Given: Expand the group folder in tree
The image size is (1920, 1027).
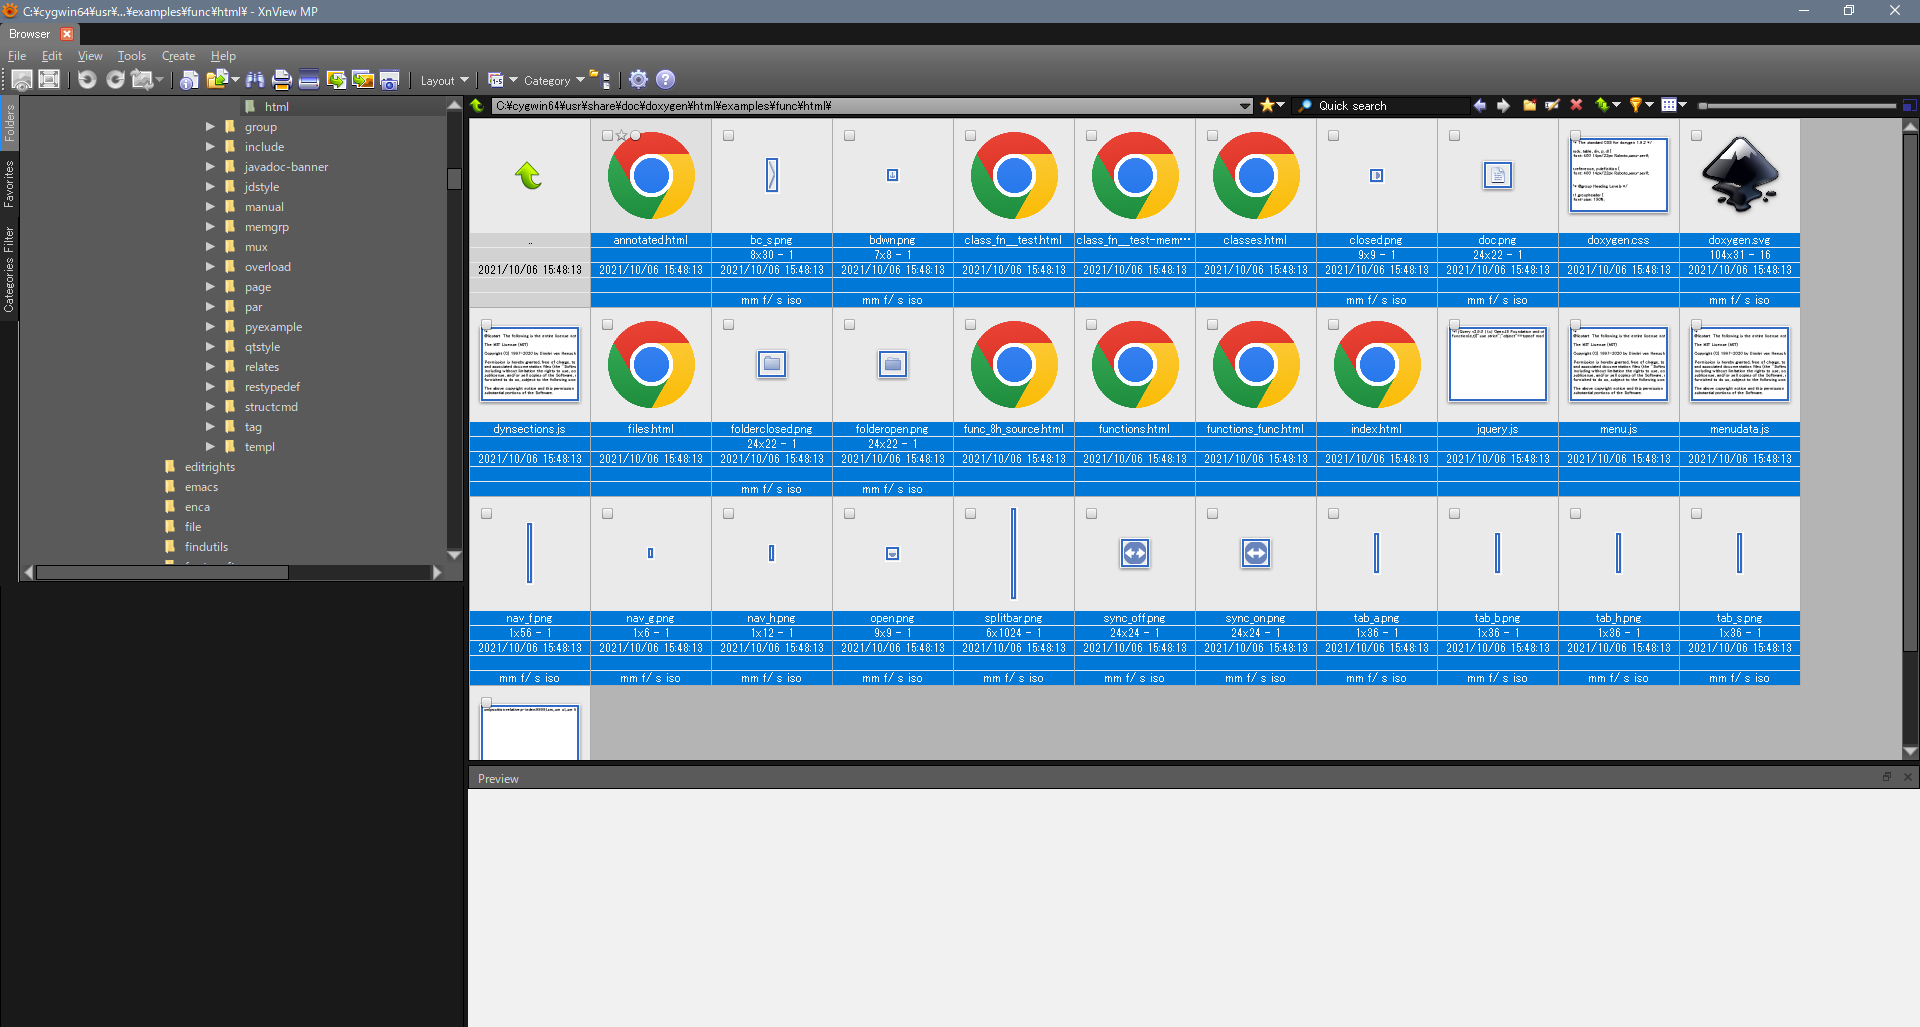Looking at the screenshot, I should click(210, 127).
